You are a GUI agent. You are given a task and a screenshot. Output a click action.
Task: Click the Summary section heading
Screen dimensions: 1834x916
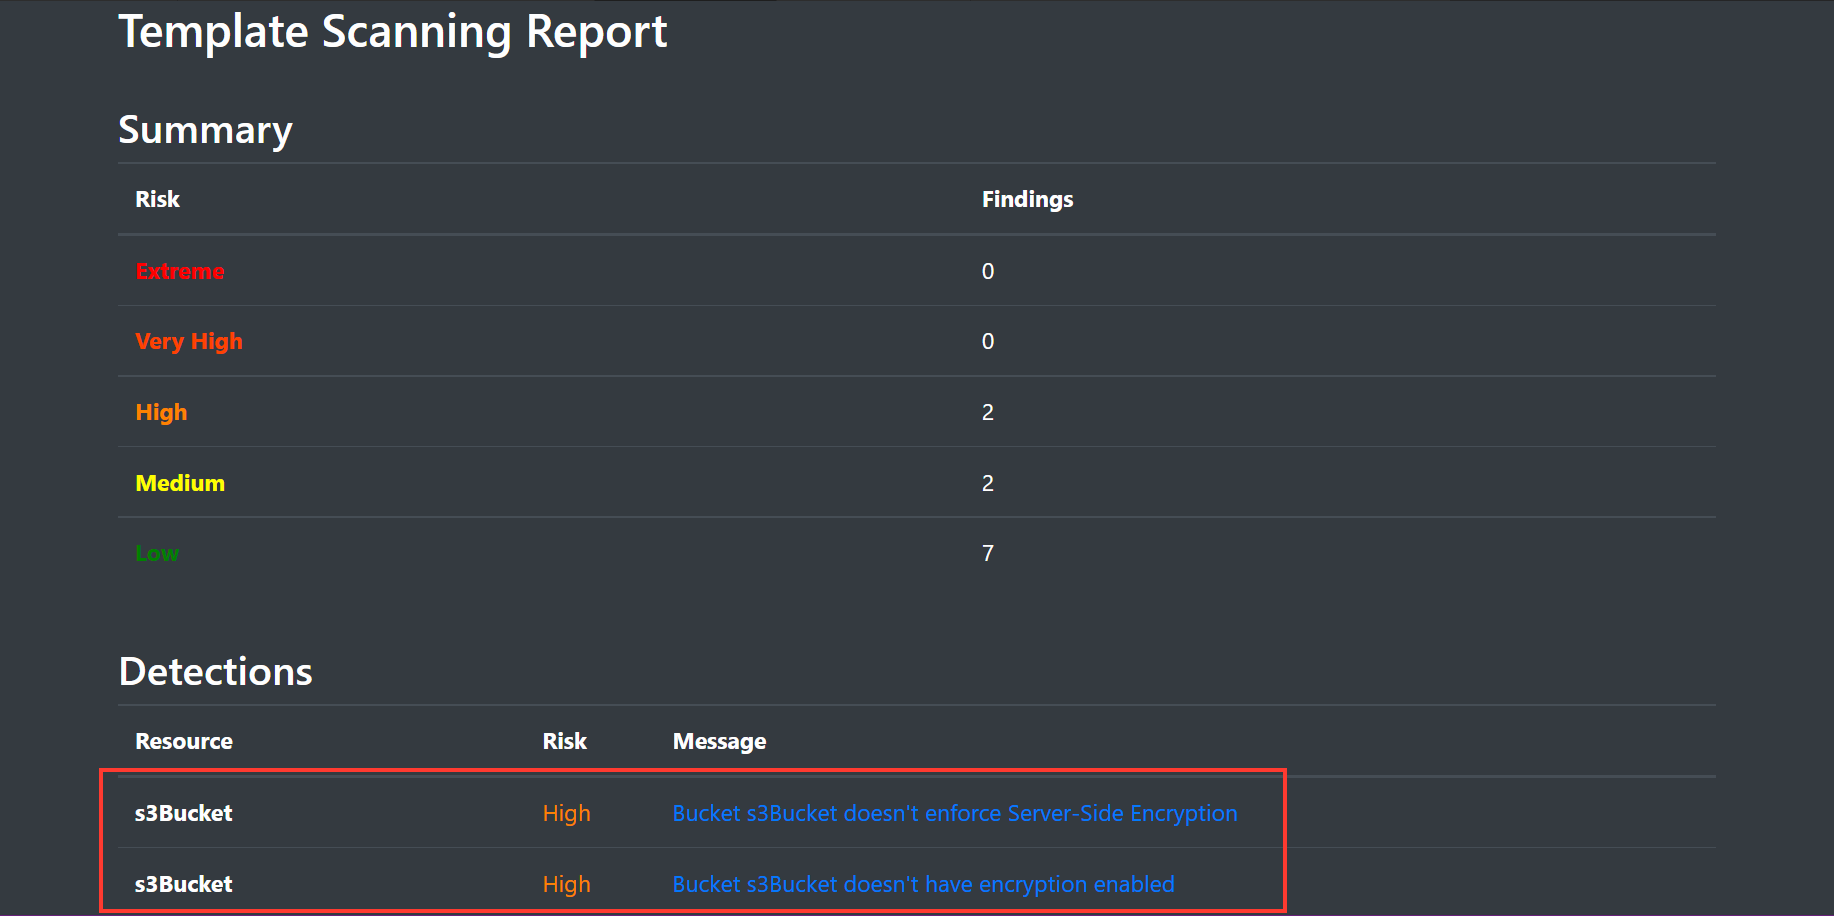coord(205,130)
